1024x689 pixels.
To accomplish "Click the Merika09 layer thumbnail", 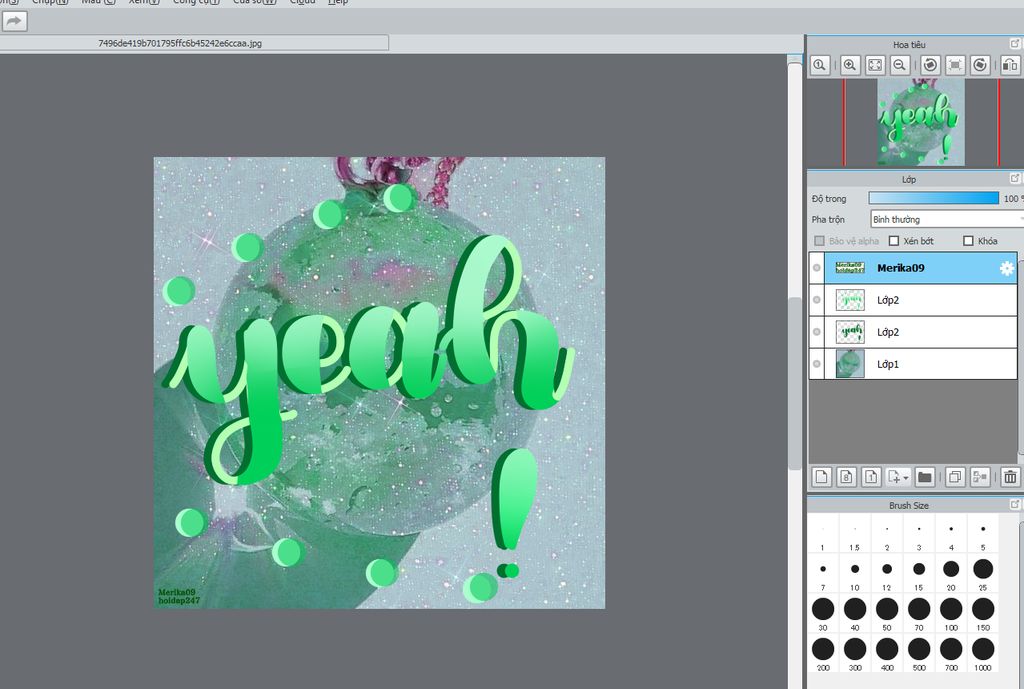I will coord(850,268).
